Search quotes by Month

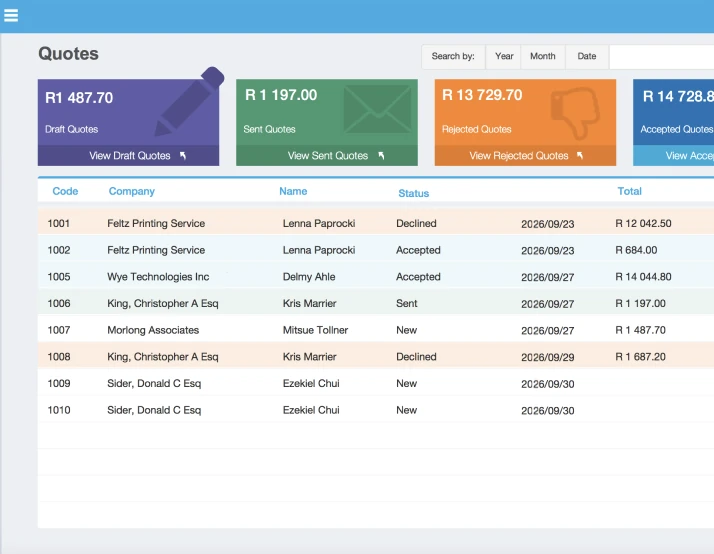point(543,56)
